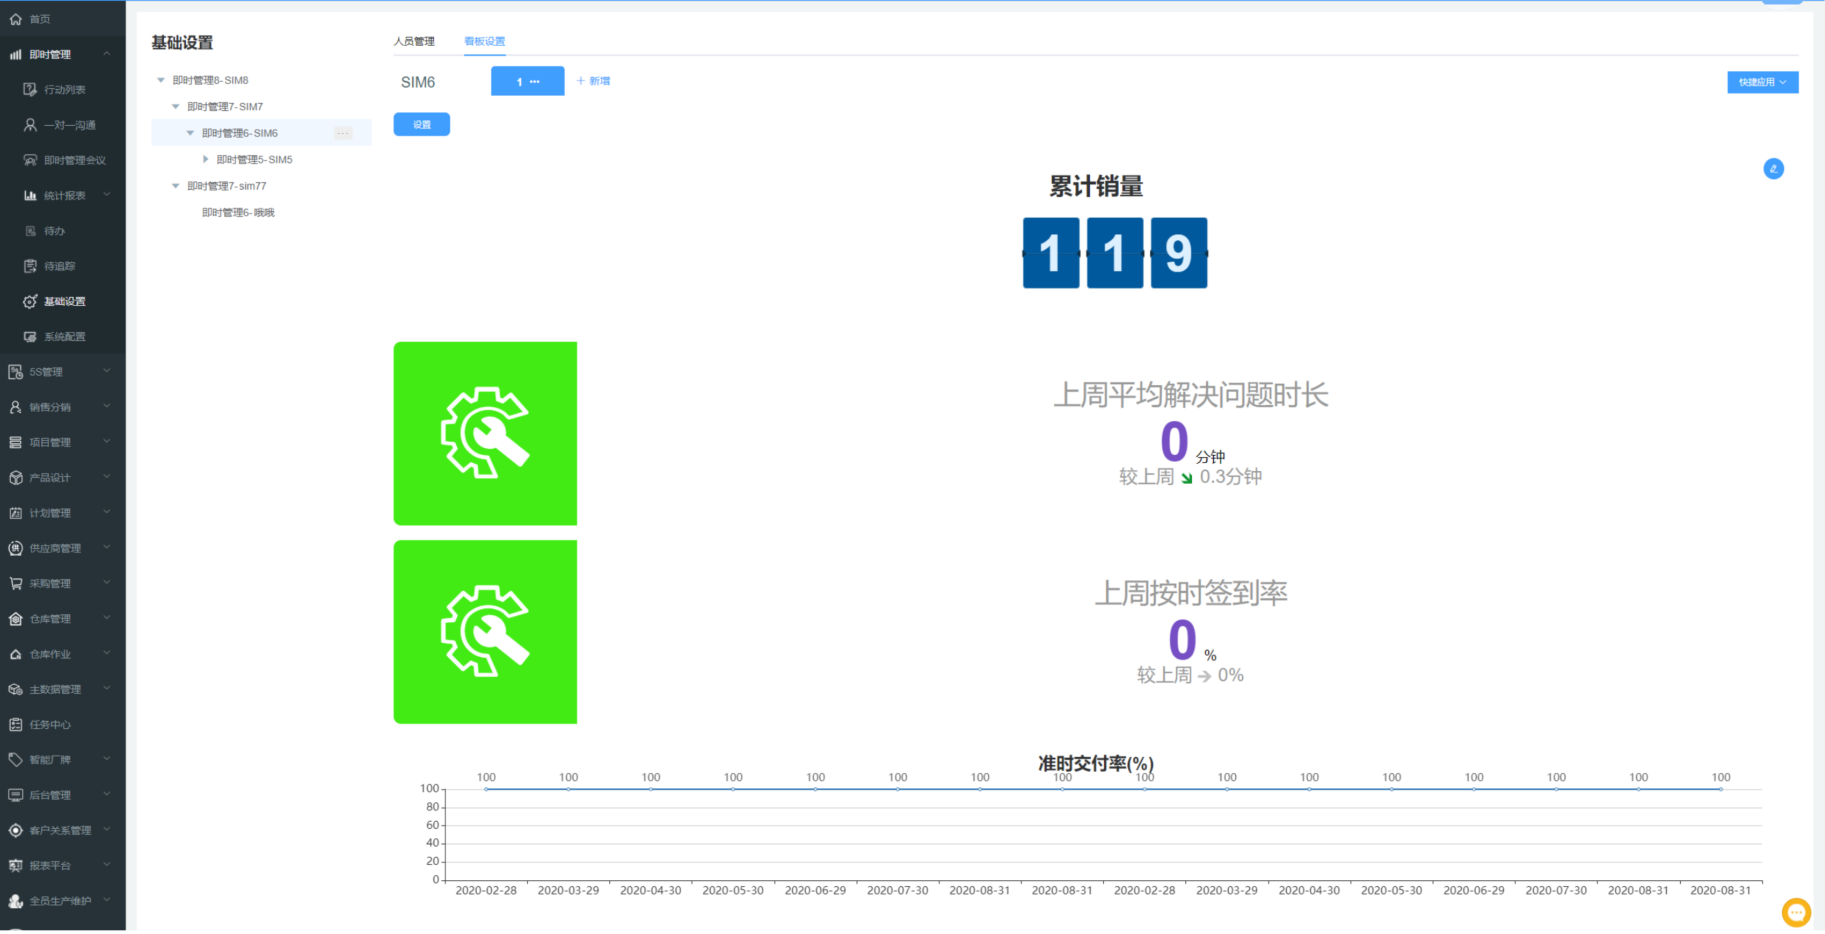Open 一对一沟通 person icon item
This screenshot has height=934, width=1825.
coord(31,125)
